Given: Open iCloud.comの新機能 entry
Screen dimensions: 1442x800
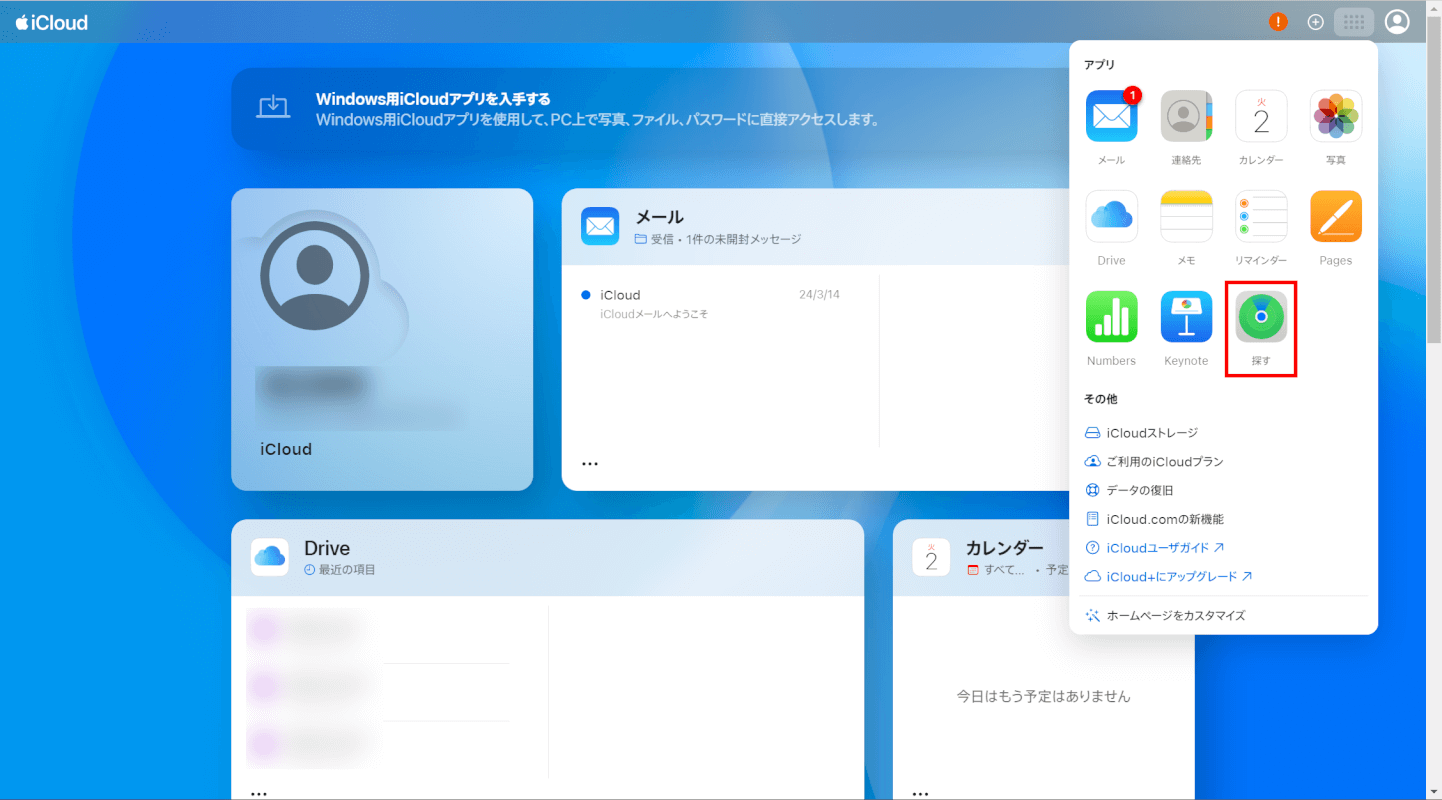Looking at the screenshot, I should coord(1154,519).
